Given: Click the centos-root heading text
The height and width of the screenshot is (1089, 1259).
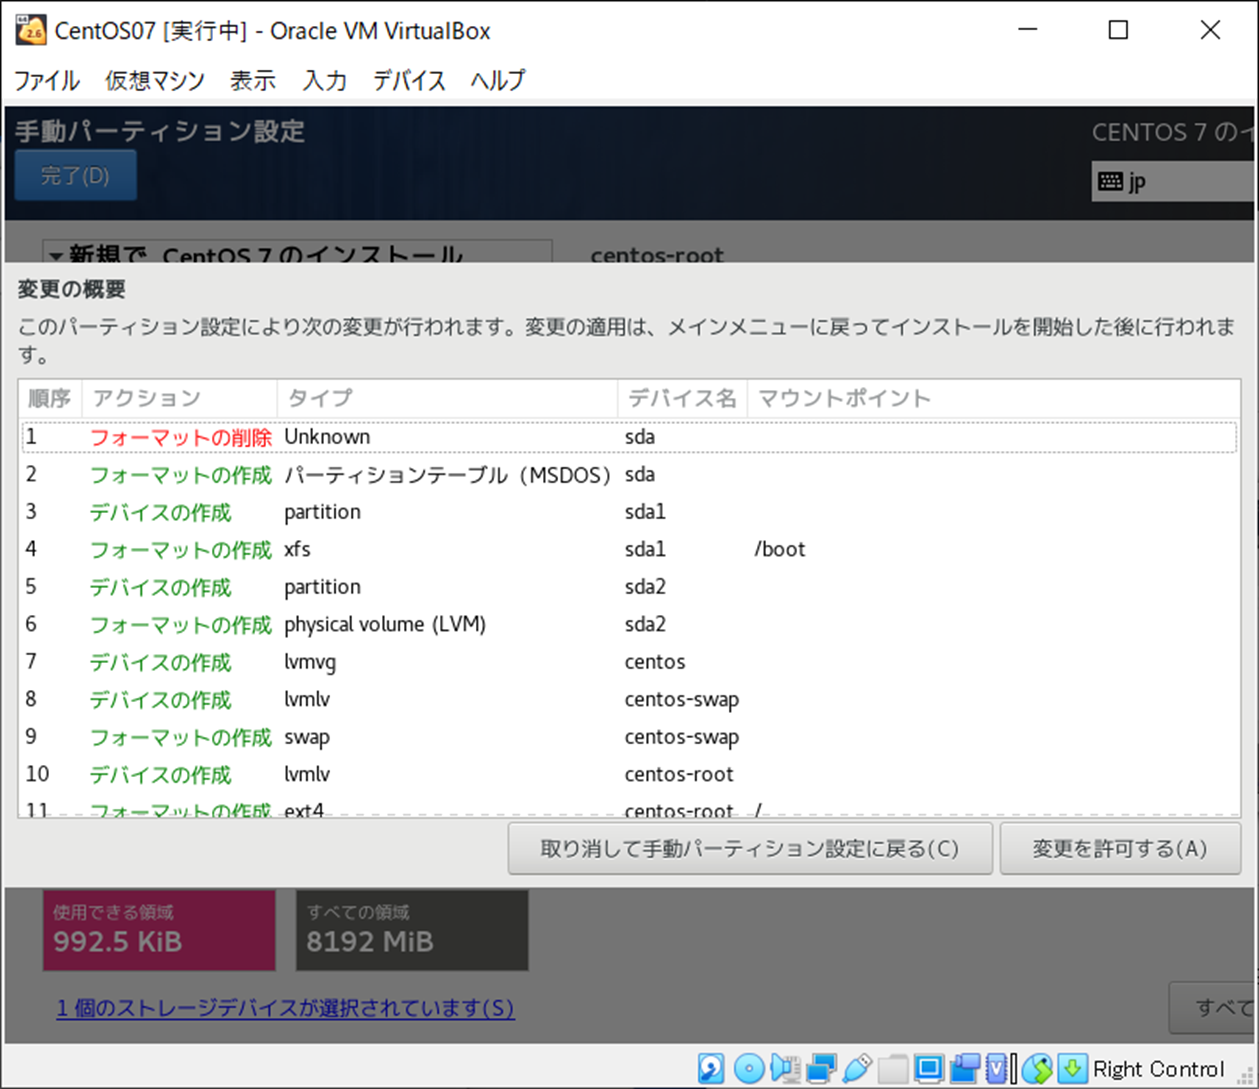Looking at the screenshot, I should tap(657, 254).
